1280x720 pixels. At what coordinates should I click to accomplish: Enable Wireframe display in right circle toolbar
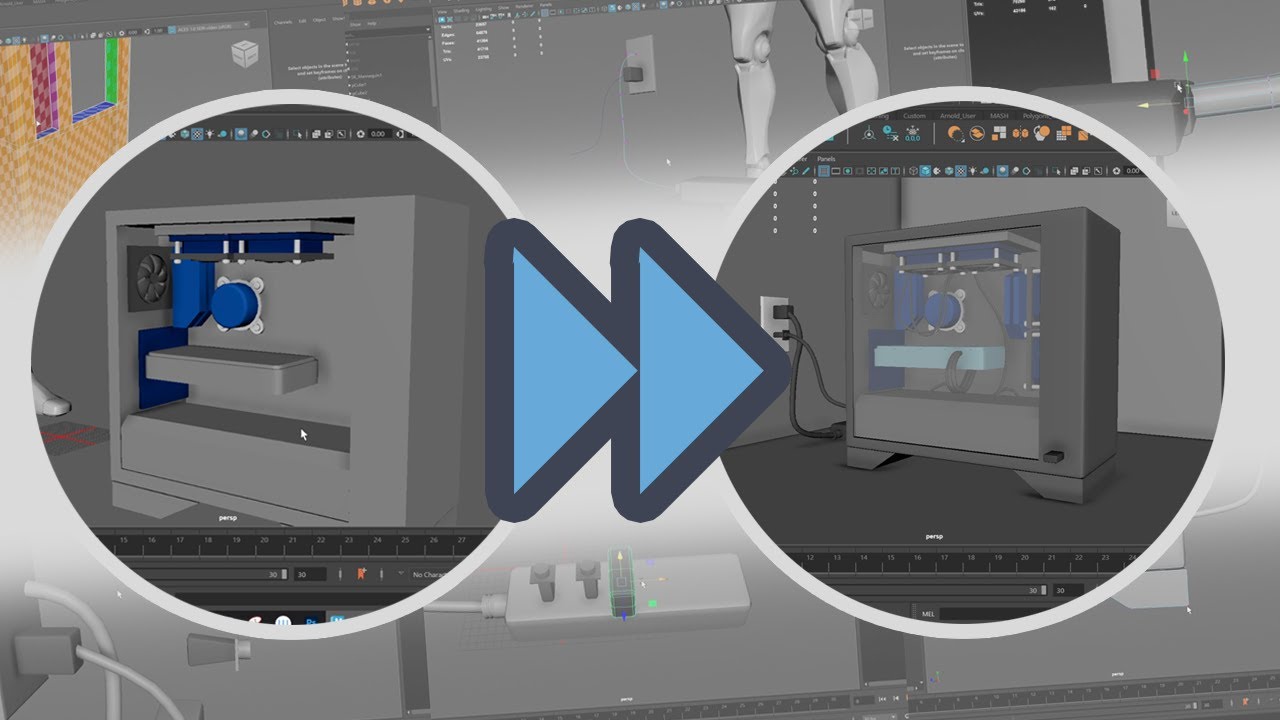pos(913,170)
